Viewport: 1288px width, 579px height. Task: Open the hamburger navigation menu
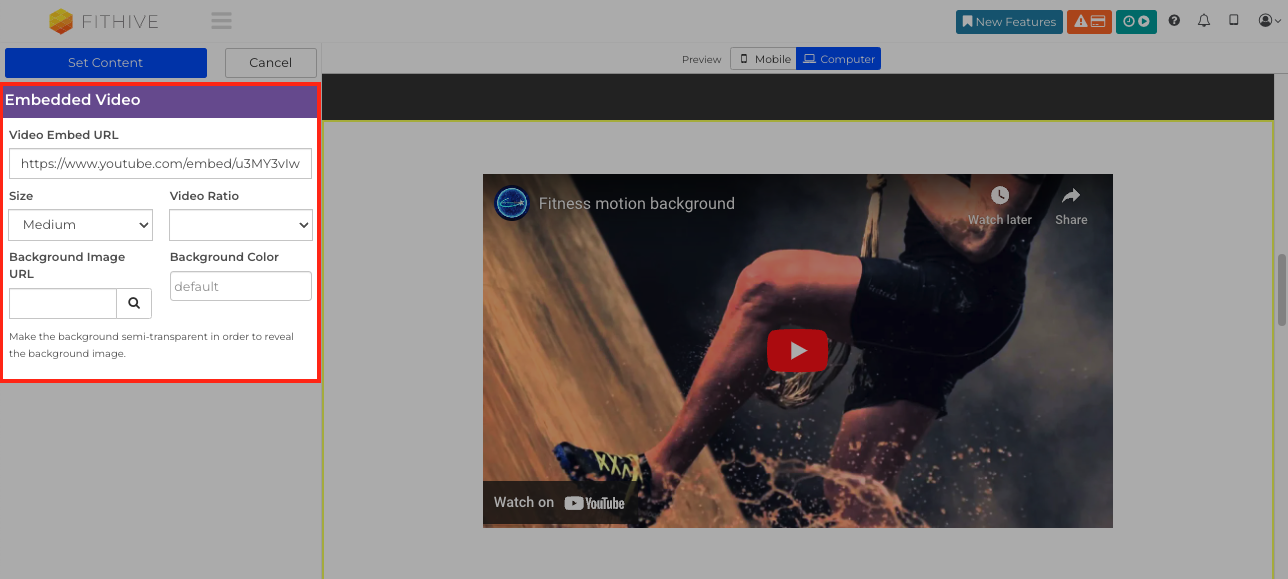222,21
